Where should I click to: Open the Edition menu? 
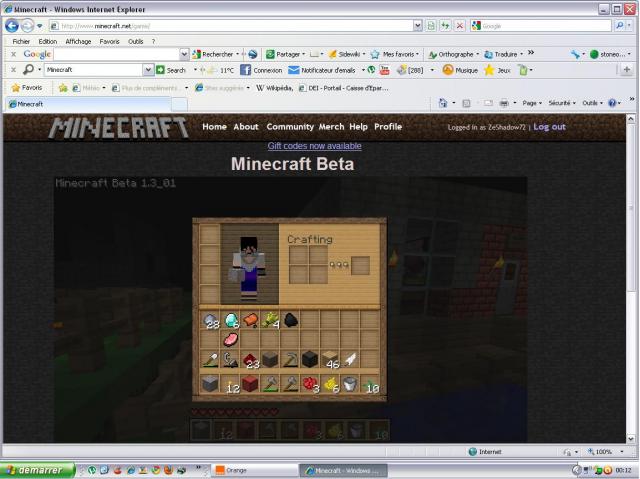[x=48, y=42]
